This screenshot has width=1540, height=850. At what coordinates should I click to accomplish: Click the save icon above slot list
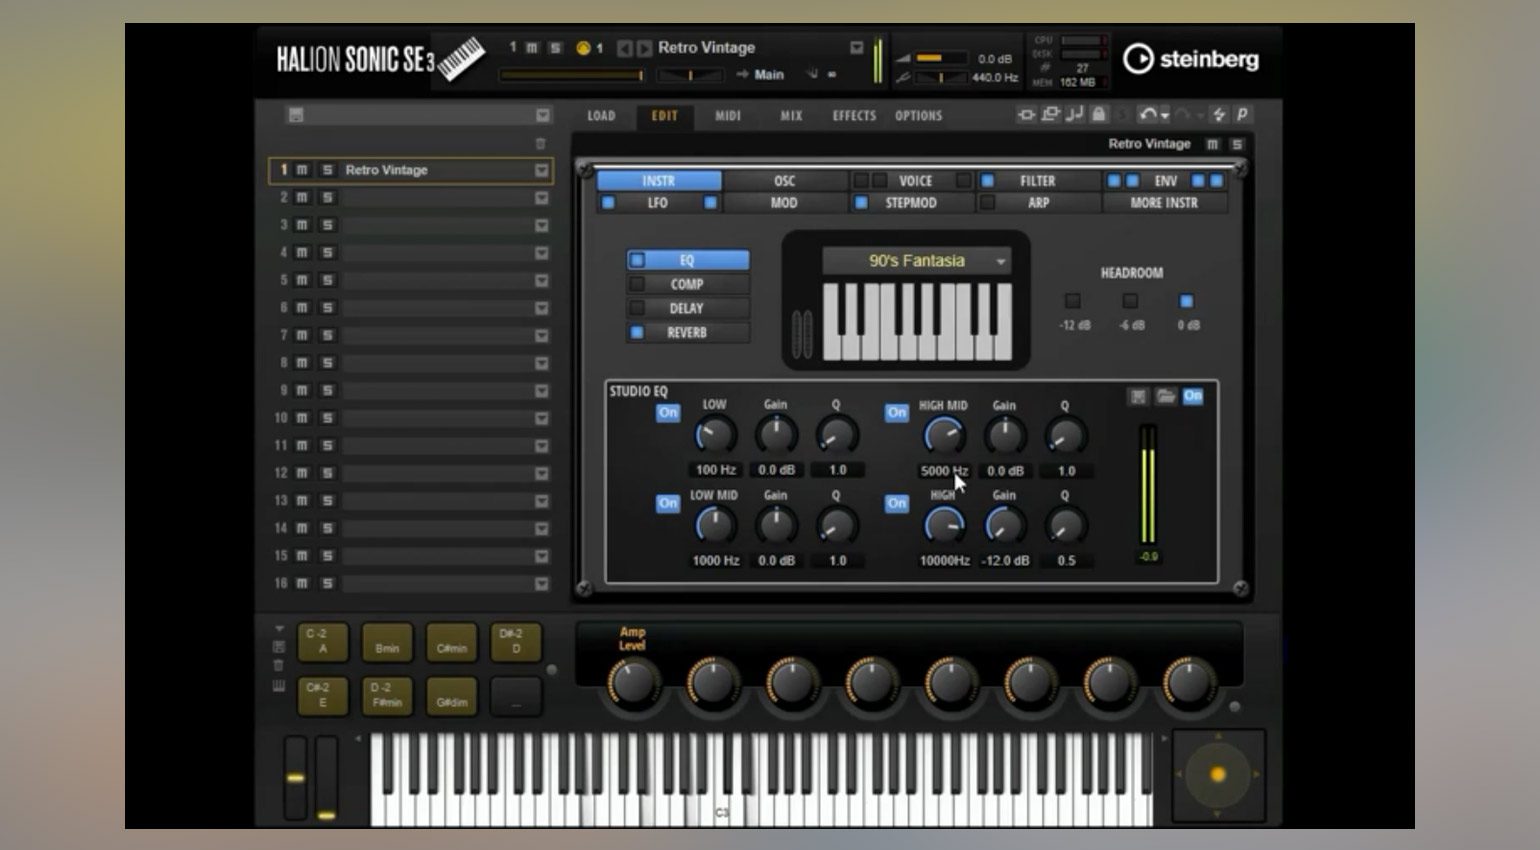click(296, 115)
